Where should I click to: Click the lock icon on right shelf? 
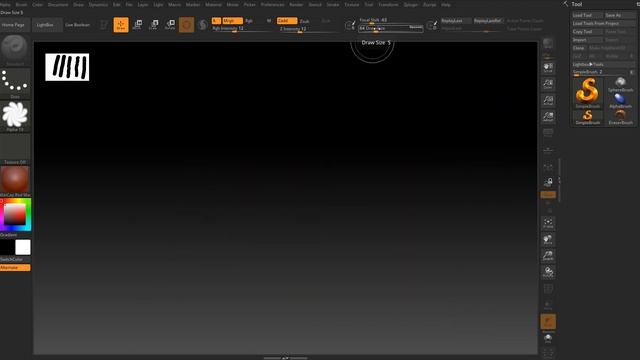[x=548, y=182]
